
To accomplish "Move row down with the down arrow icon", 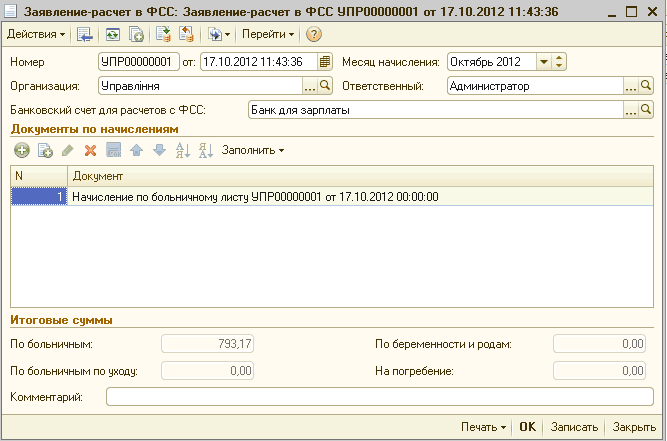I will [x=160, y=150].
